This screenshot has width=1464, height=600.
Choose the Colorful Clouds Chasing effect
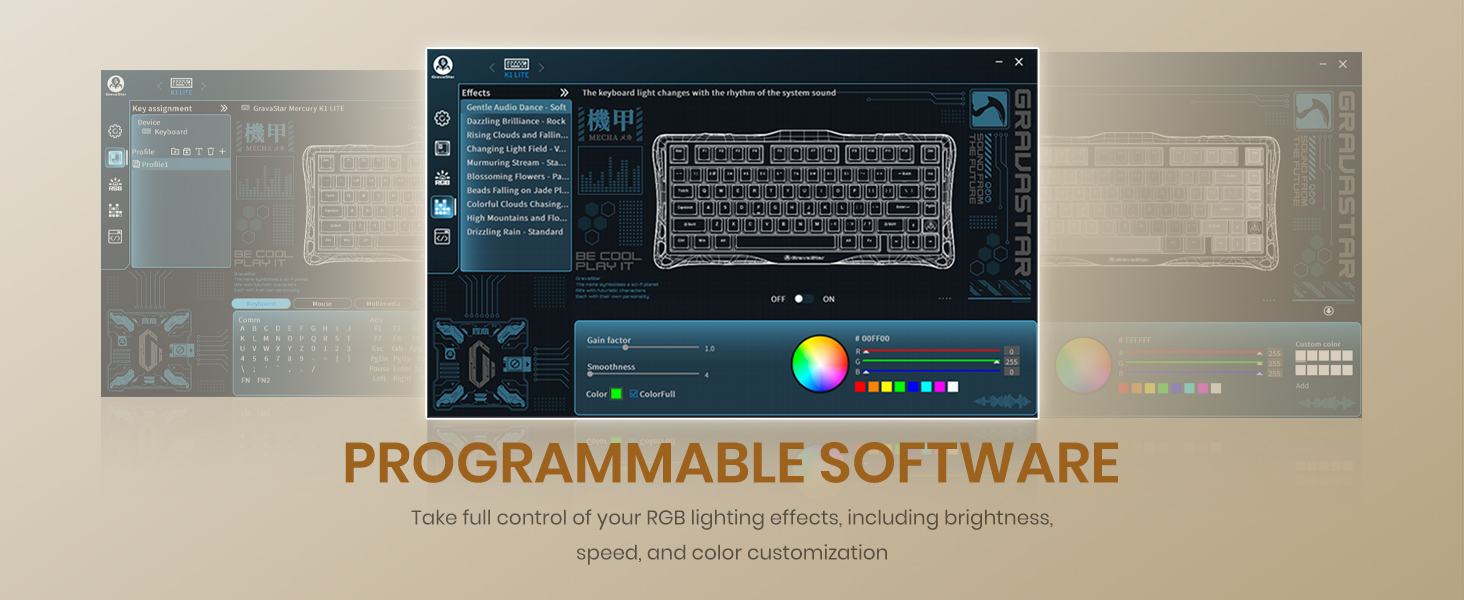click(516, 204)
